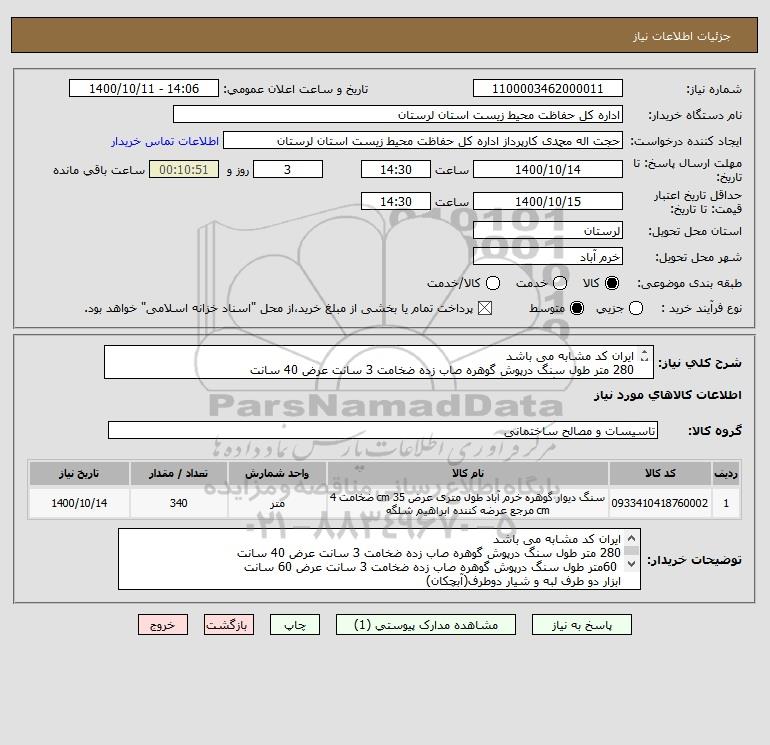Screen dimensions: 770x745
Task: Click the request creator field
Action: (423, 140)
